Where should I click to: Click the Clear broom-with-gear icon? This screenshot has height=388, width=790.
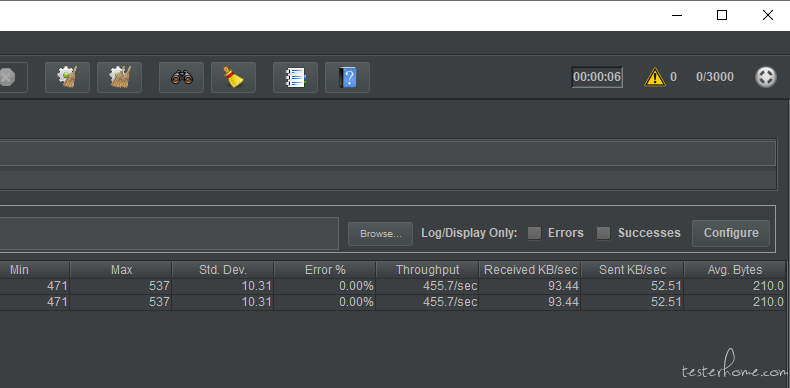pos(68,78)
